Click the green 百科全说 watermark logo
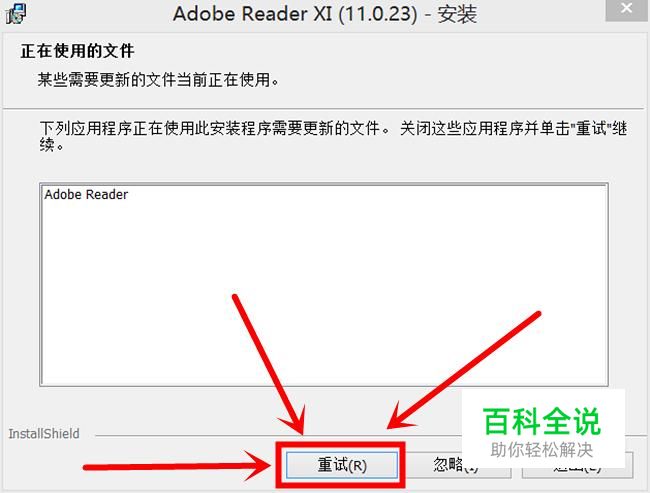This screenshot has width=650, height=493. tap(541, 421)
